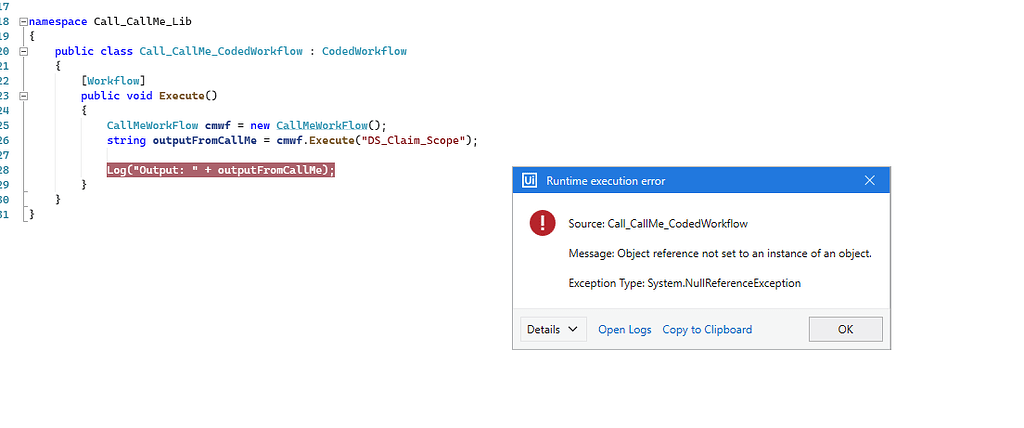Click the UiPath logo in dialog title

(x=530, y=181)
